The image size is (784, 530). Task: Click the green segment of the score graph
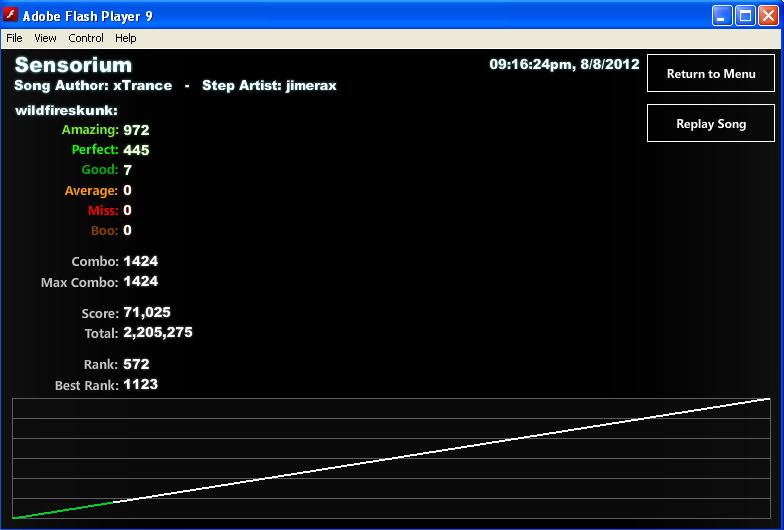[62, 510]
